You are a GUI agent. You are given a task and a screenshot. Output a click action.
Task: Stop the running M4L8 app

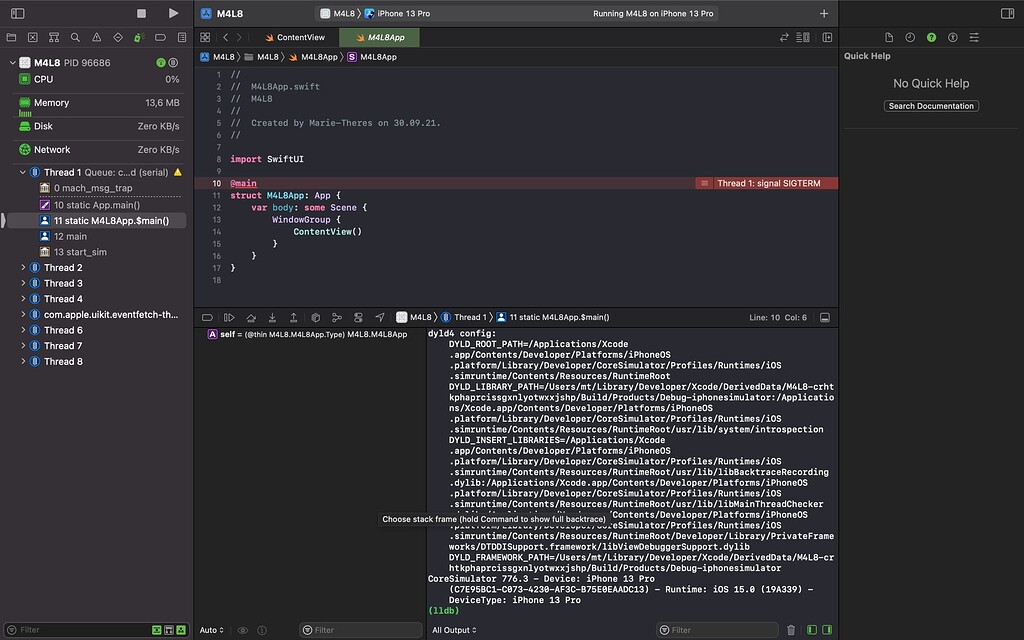(141, 13)
